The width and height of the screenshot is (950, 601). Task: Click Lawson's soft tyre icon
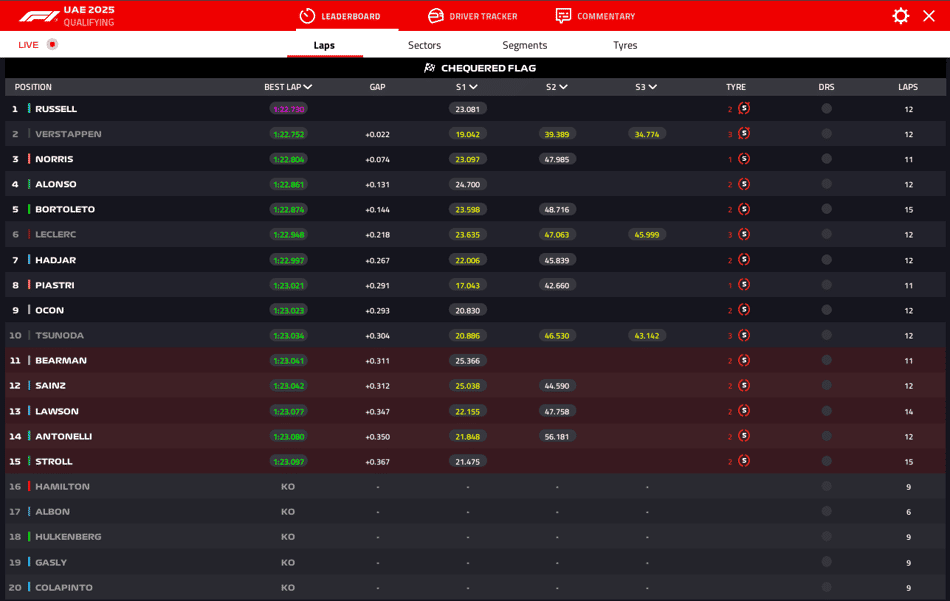744,411
